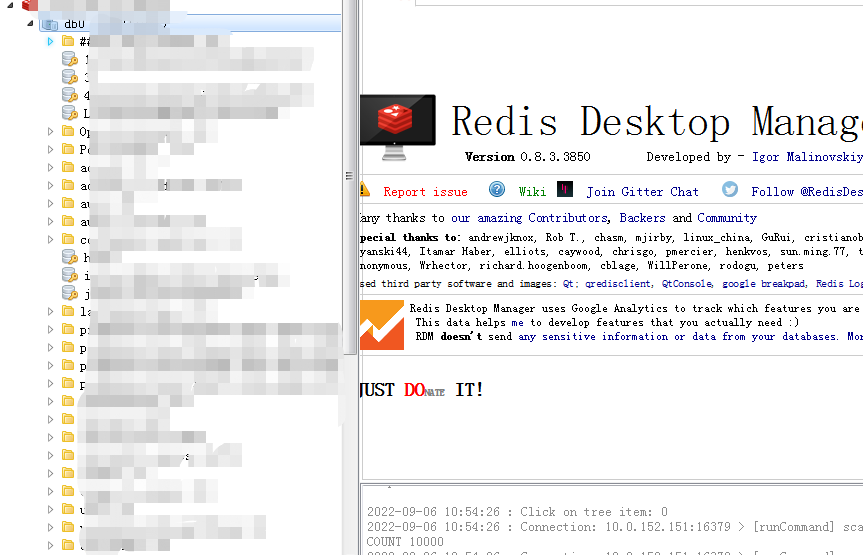
Task: Click the 'Redis Desktop Manager' title heading
Action: coord(657,122)
